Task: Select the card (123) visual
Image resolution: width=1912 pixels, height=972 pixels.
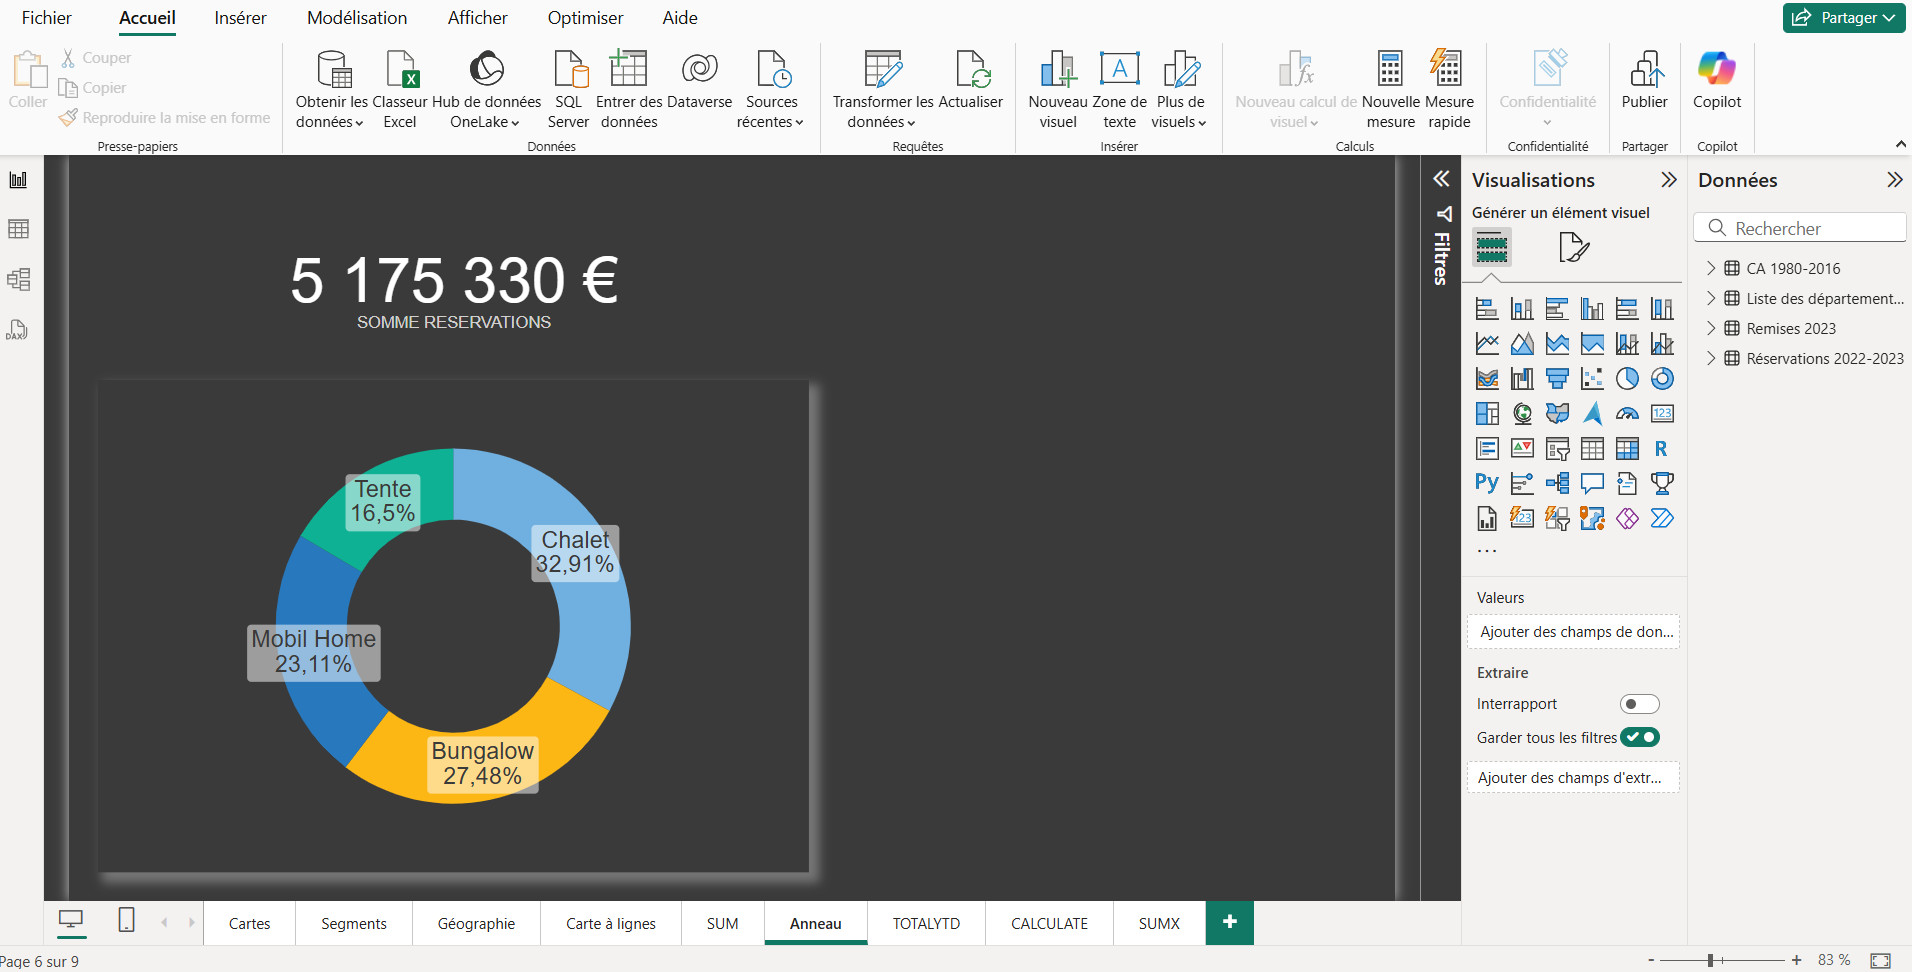Action: pyautogui.click(x=1662, y=414)
